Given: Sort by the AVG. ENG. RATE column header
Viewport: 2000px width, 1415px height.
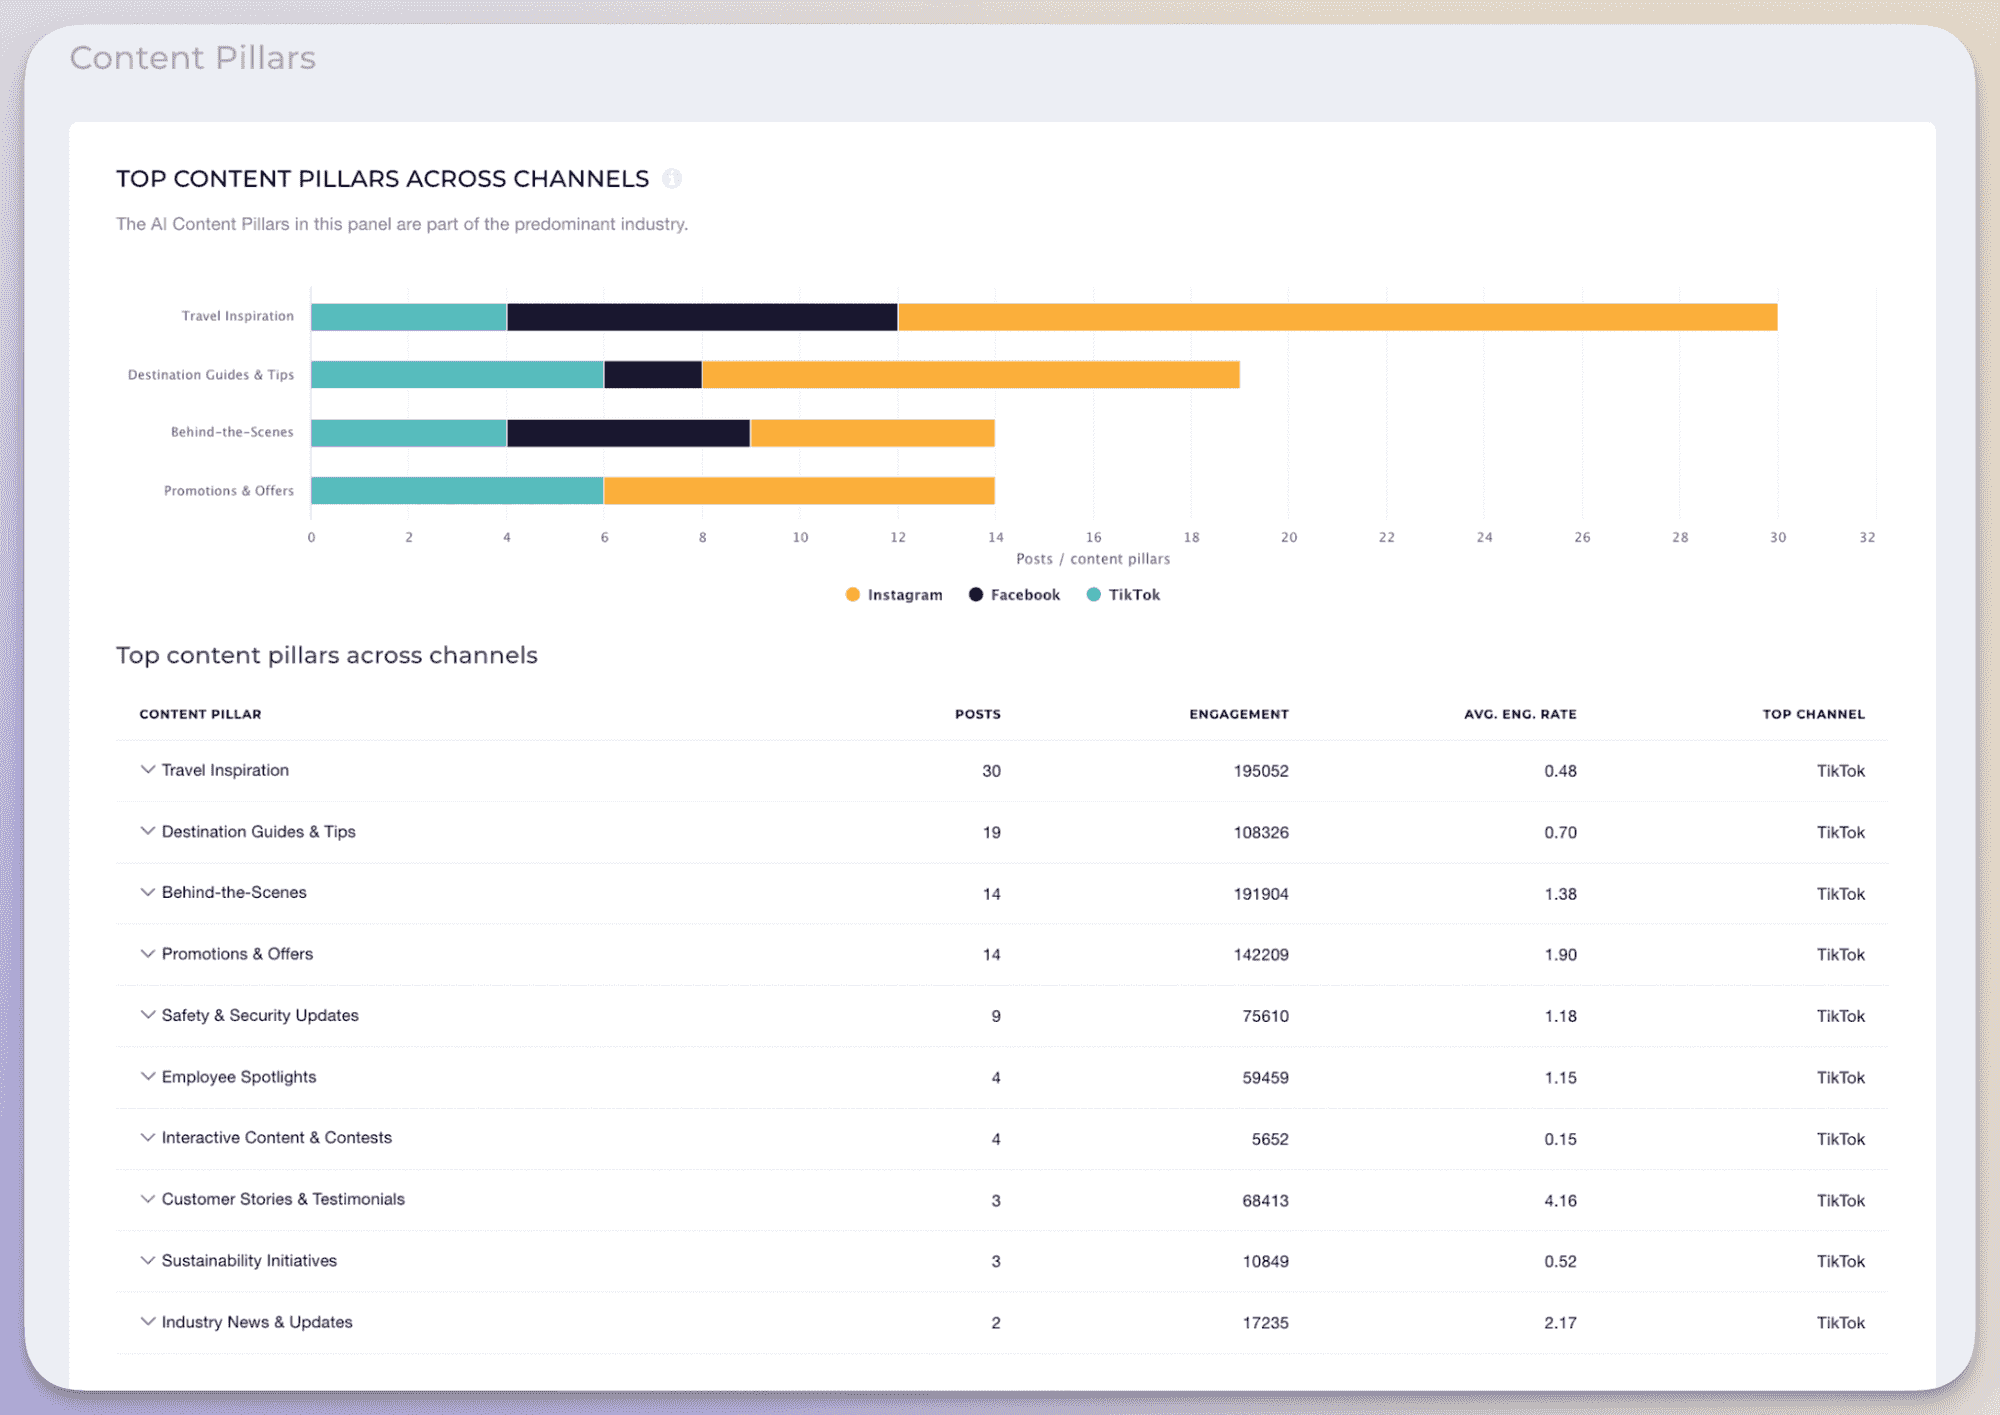Looking at the screenshot, I should point(1520,714).
